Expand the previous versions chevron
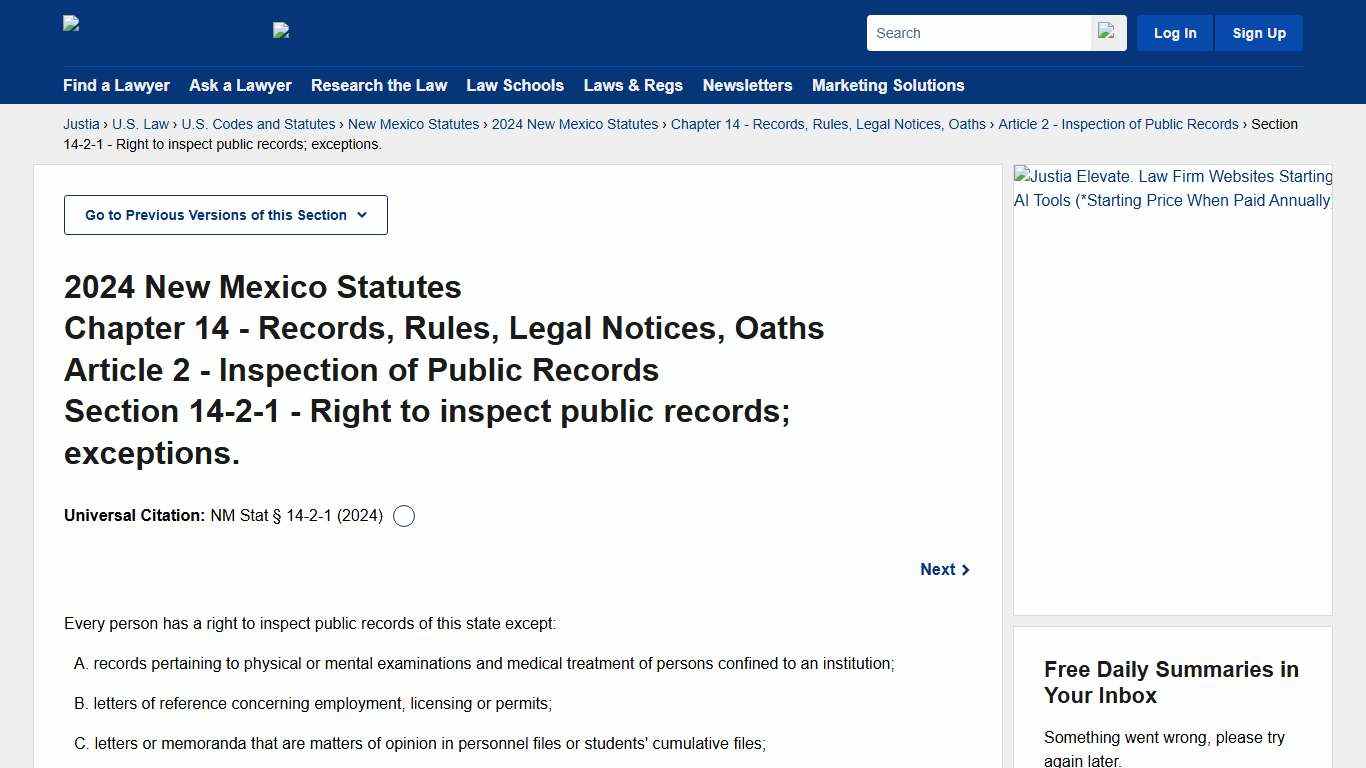This screenshot has height=768, width=1366. pyautogui.click(x=362, y=214)
